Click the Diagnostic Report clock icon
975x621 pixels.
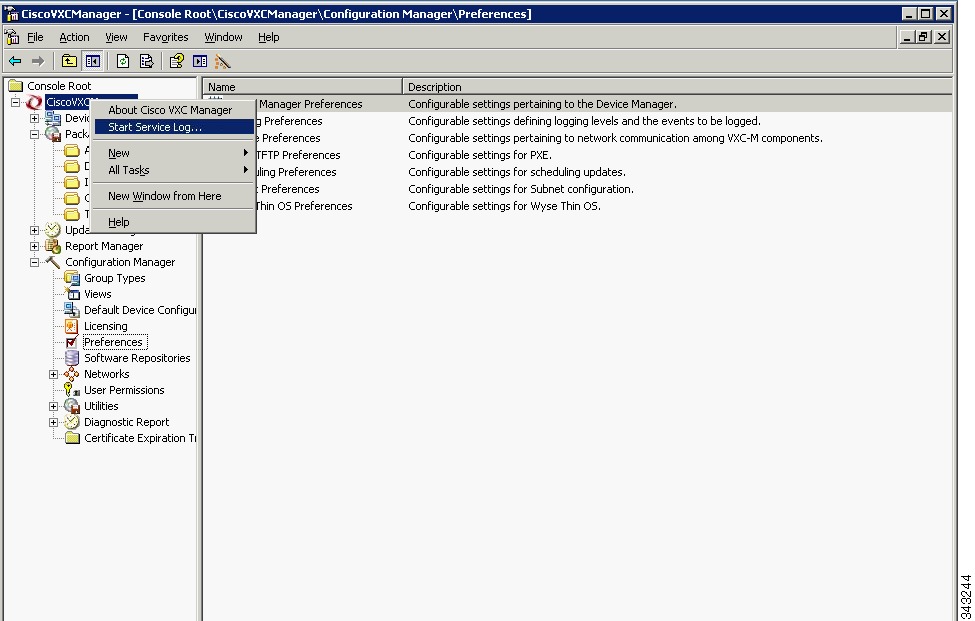coord(72,422)
